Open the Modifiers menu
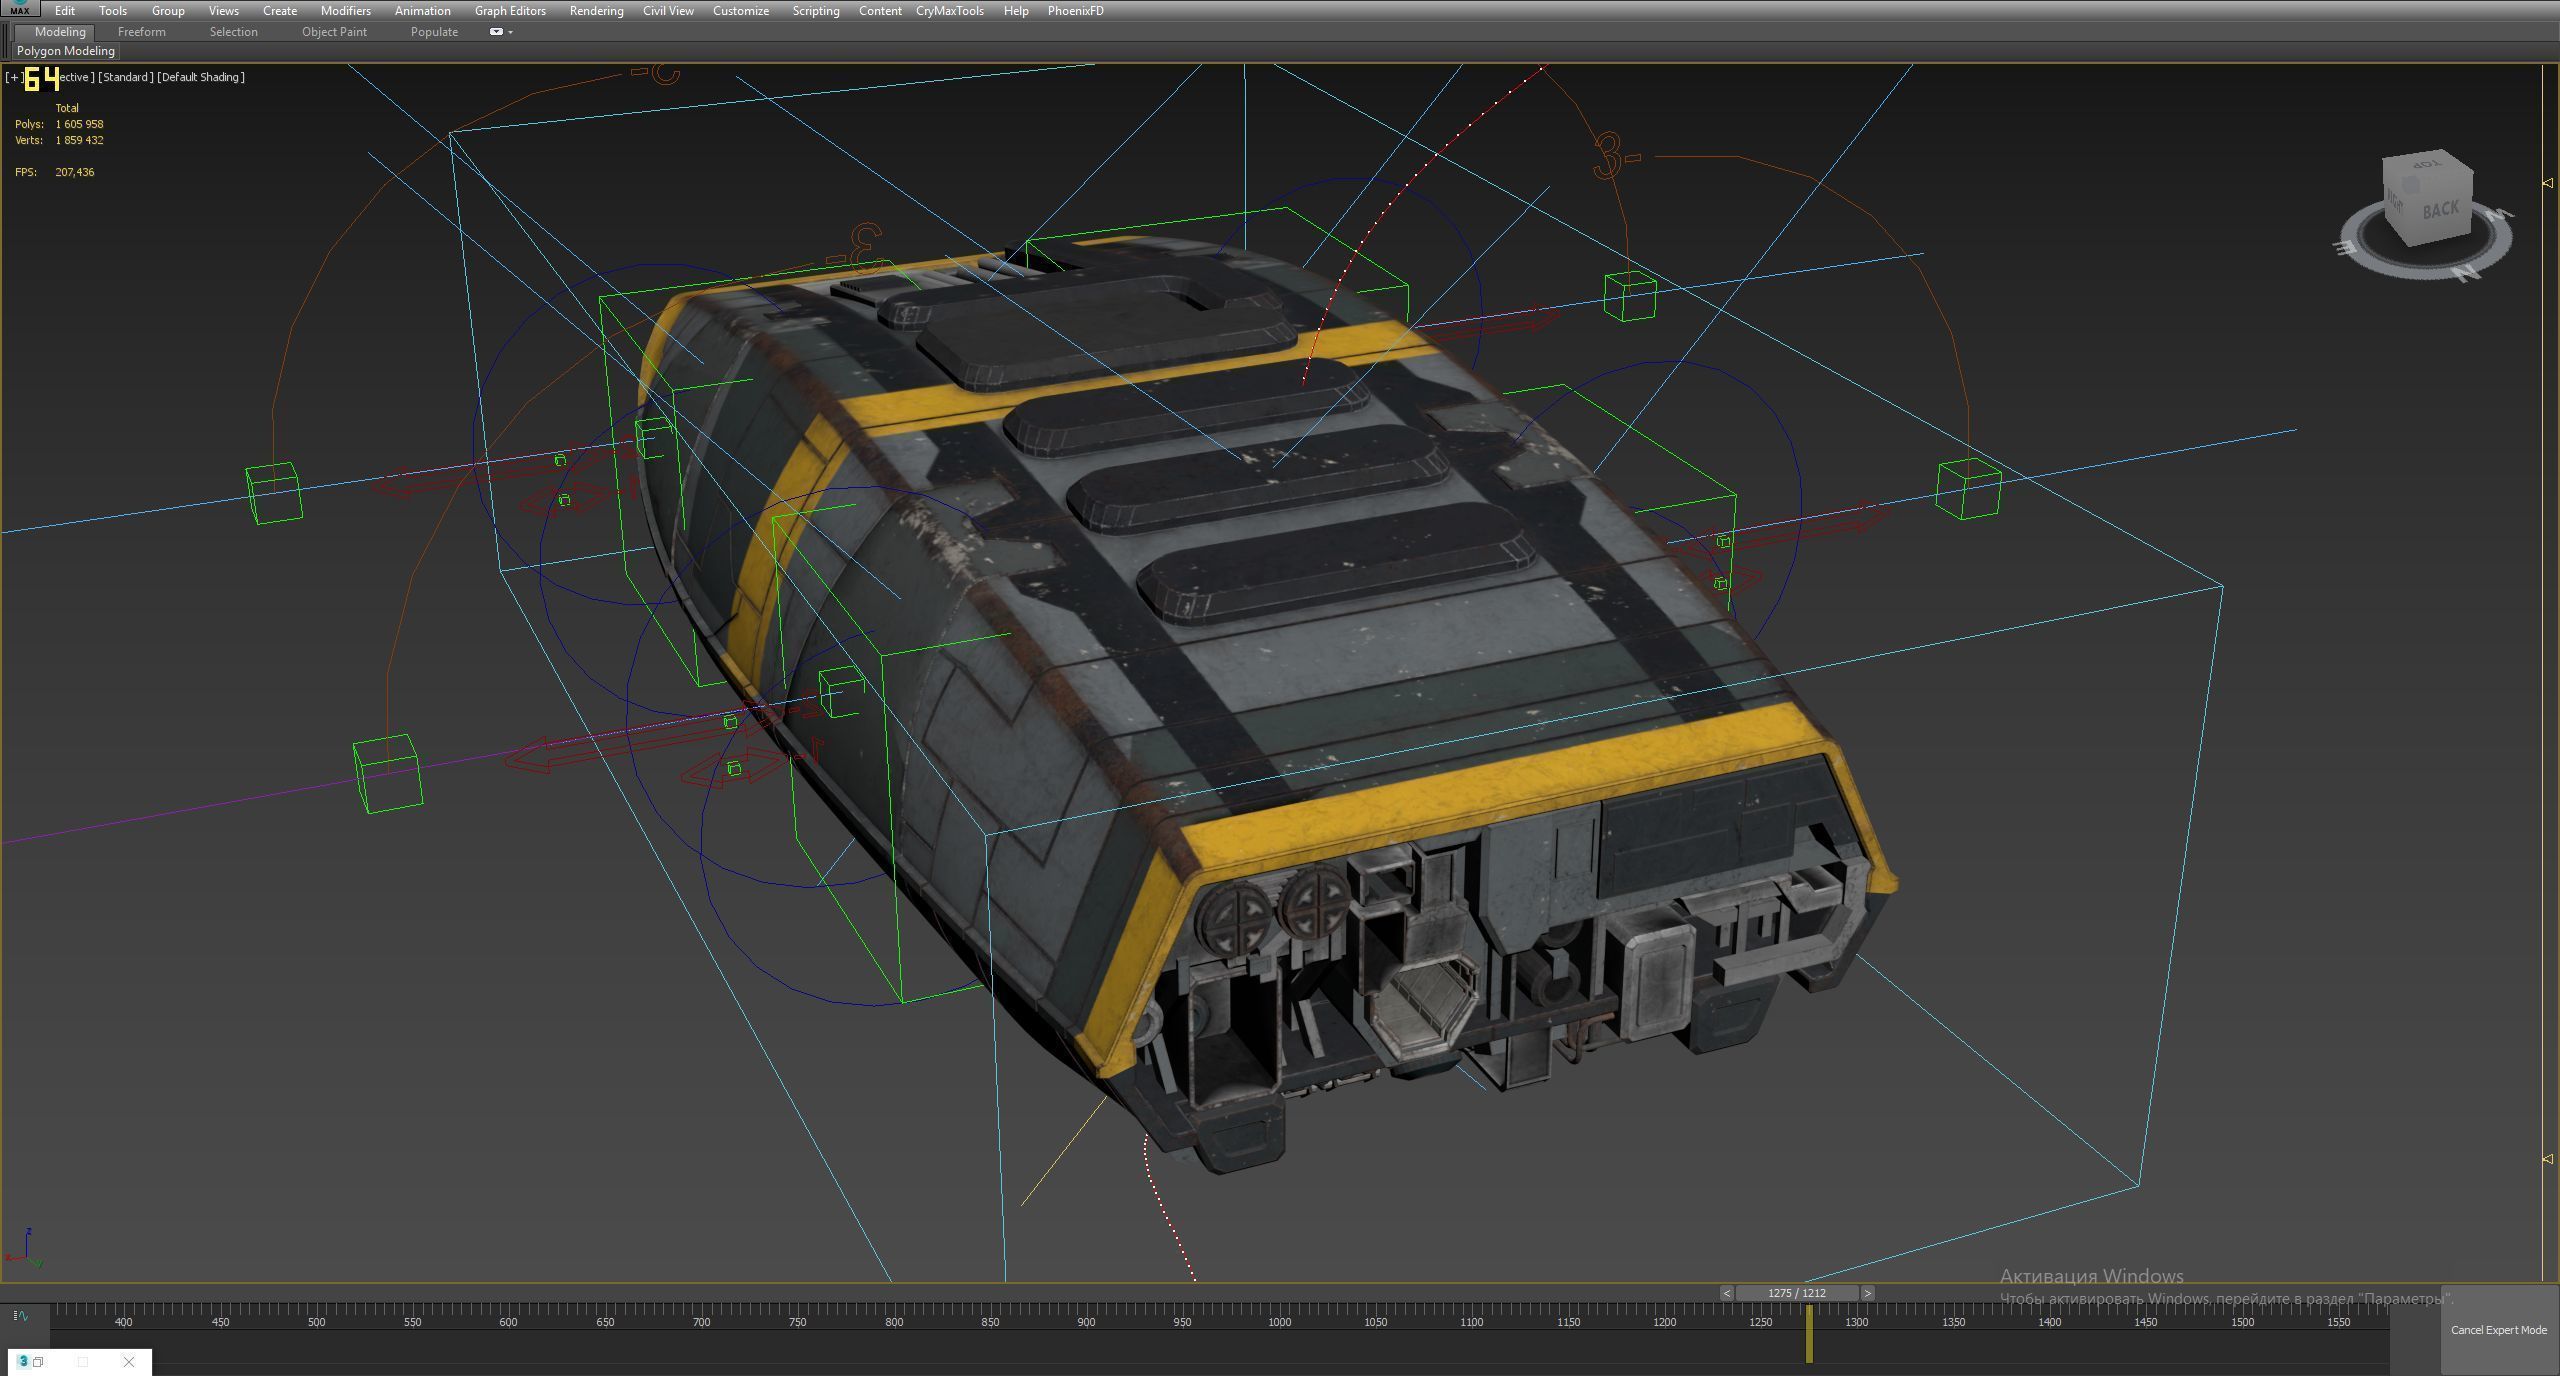Screen dimensions: 2560x1376 (345, 11)
